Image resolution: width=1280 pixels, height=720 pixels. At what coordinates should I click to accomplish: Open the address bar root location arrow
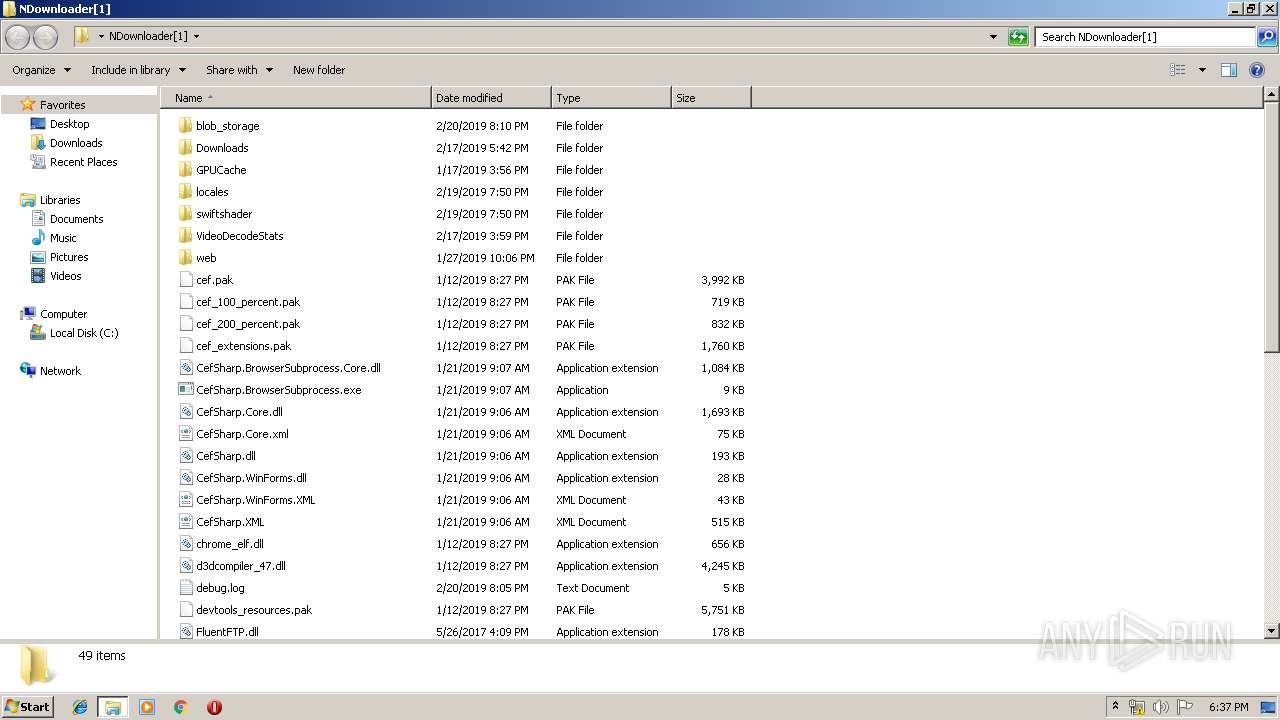[x=101, y=37]
